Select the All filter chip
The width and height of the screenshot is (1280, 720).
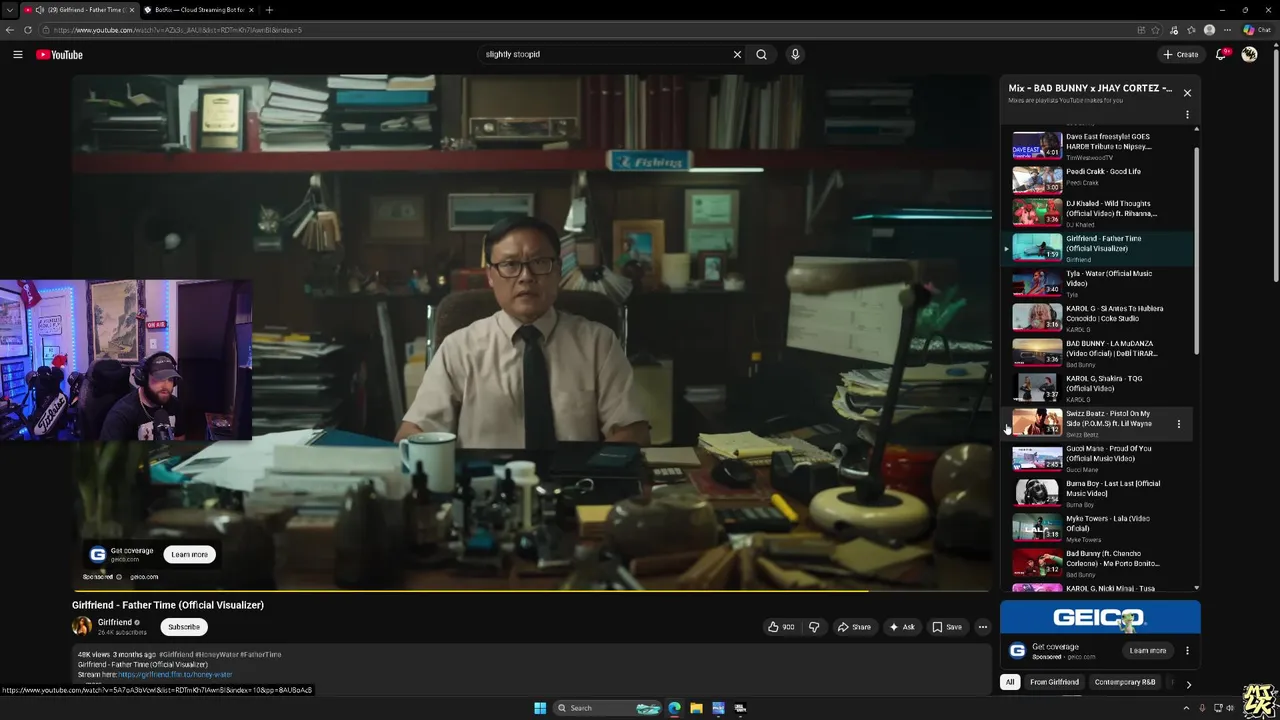pyautogui.click(x=1010, y=682)
